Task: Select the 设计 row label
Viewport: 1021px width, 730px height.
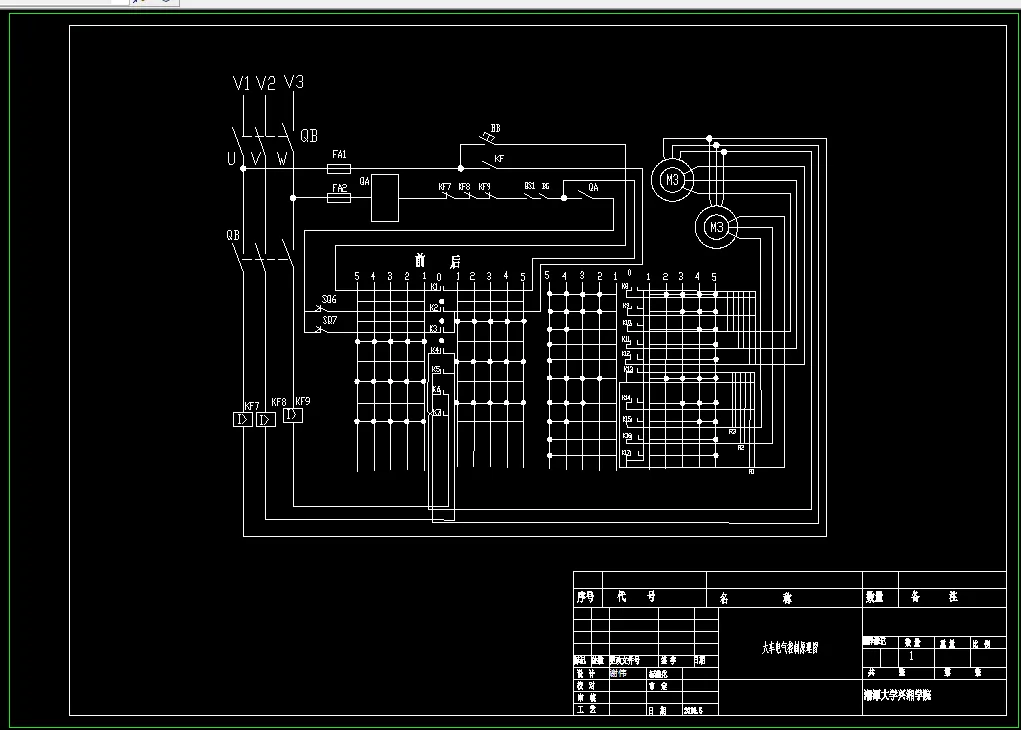Action: pos(586,673)
